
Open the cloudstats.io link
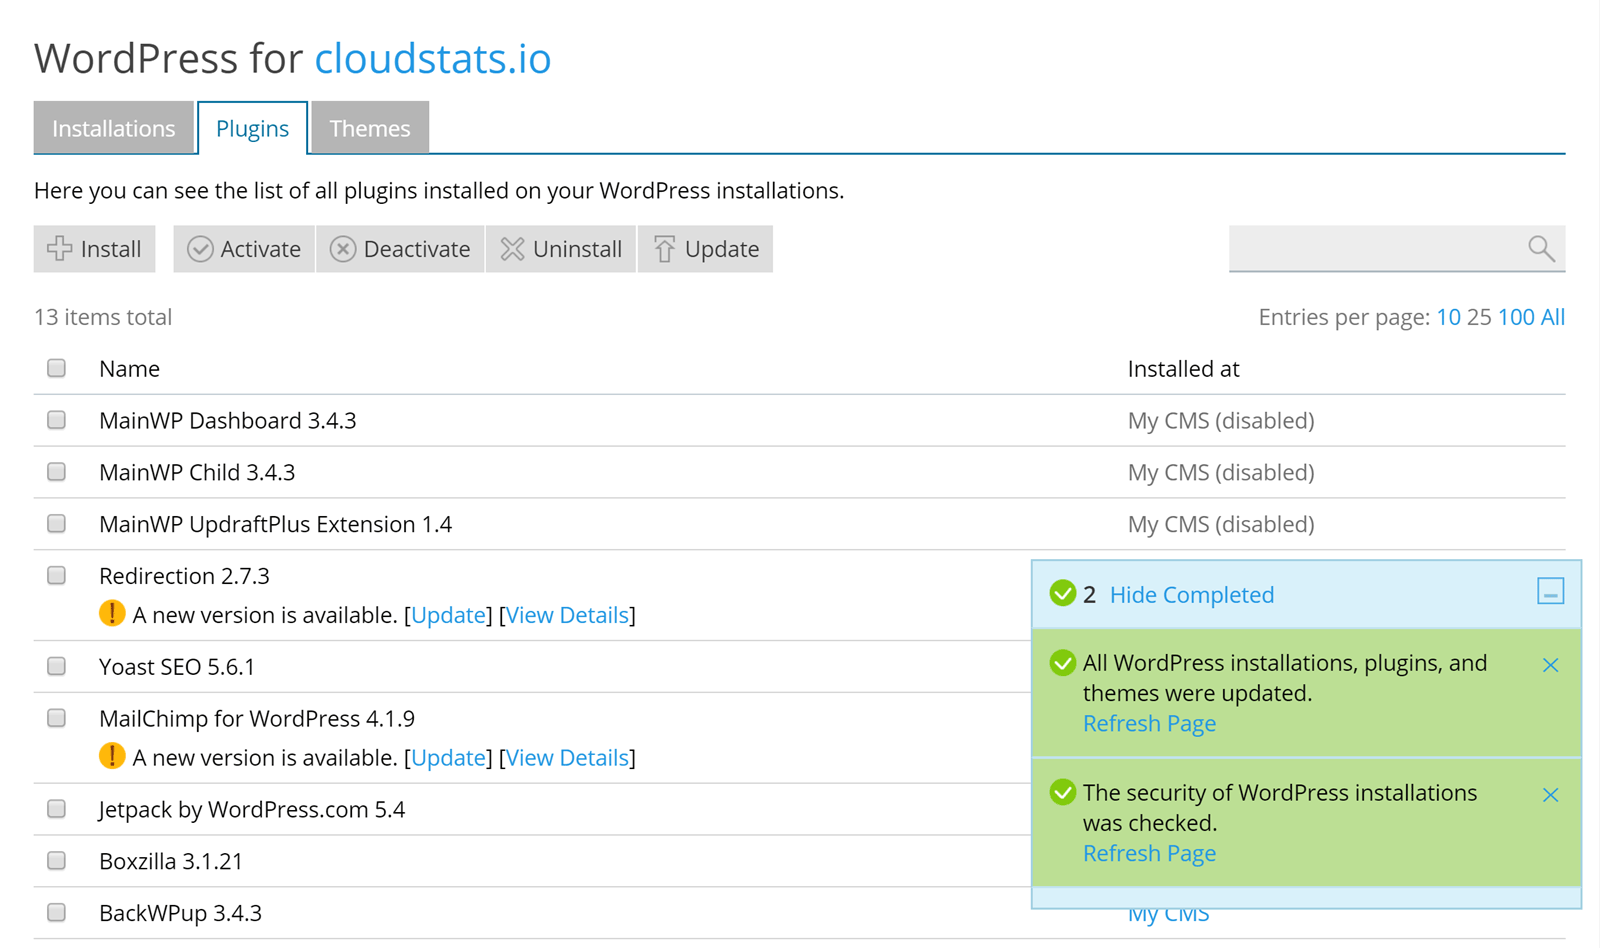point(432,58)
